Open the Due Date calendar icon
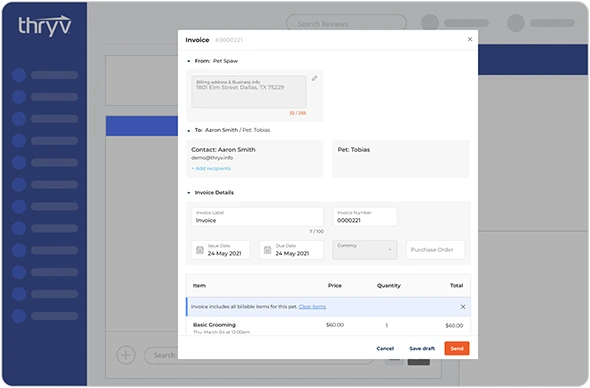The image size is (590, 388). click(x=268, y=250)
